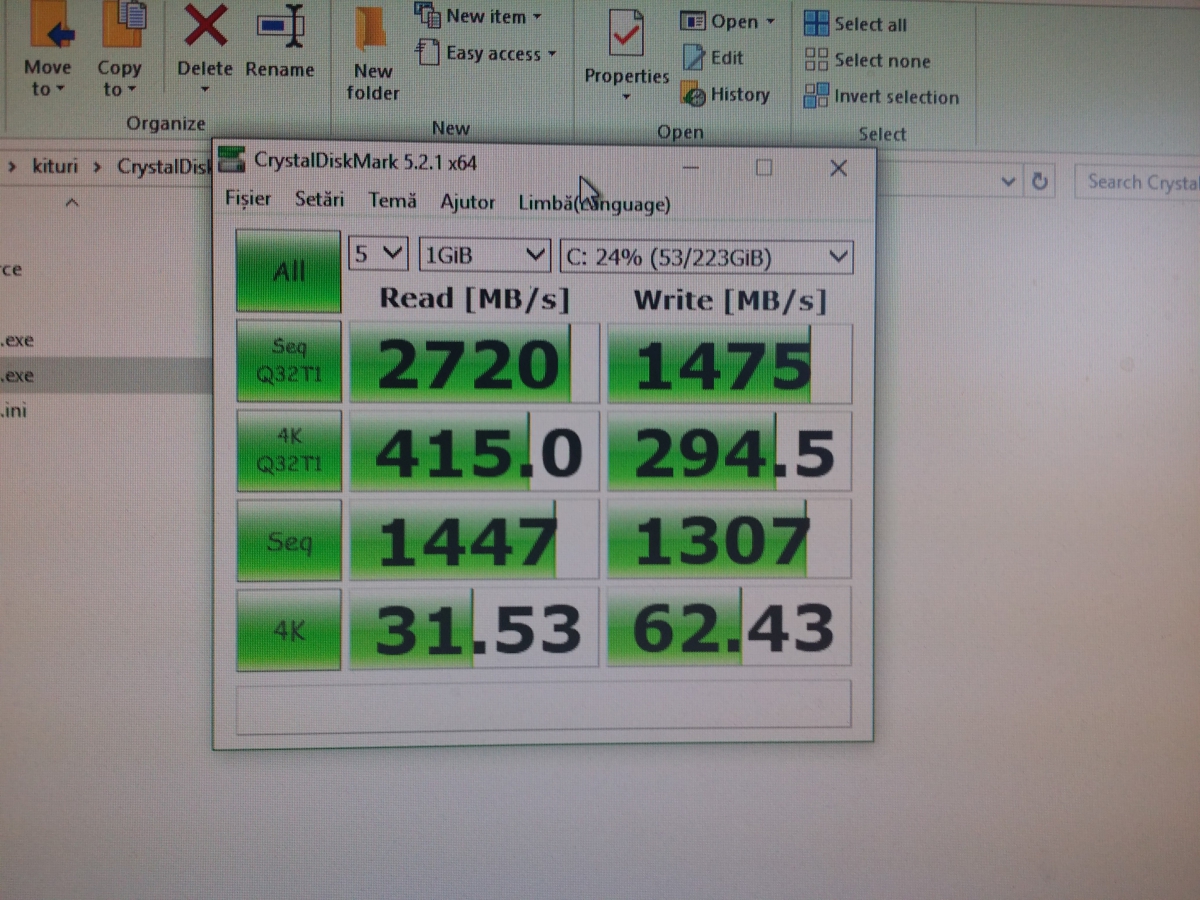
Task: Open the Fișier menu
Action: (x=248, y=199)
